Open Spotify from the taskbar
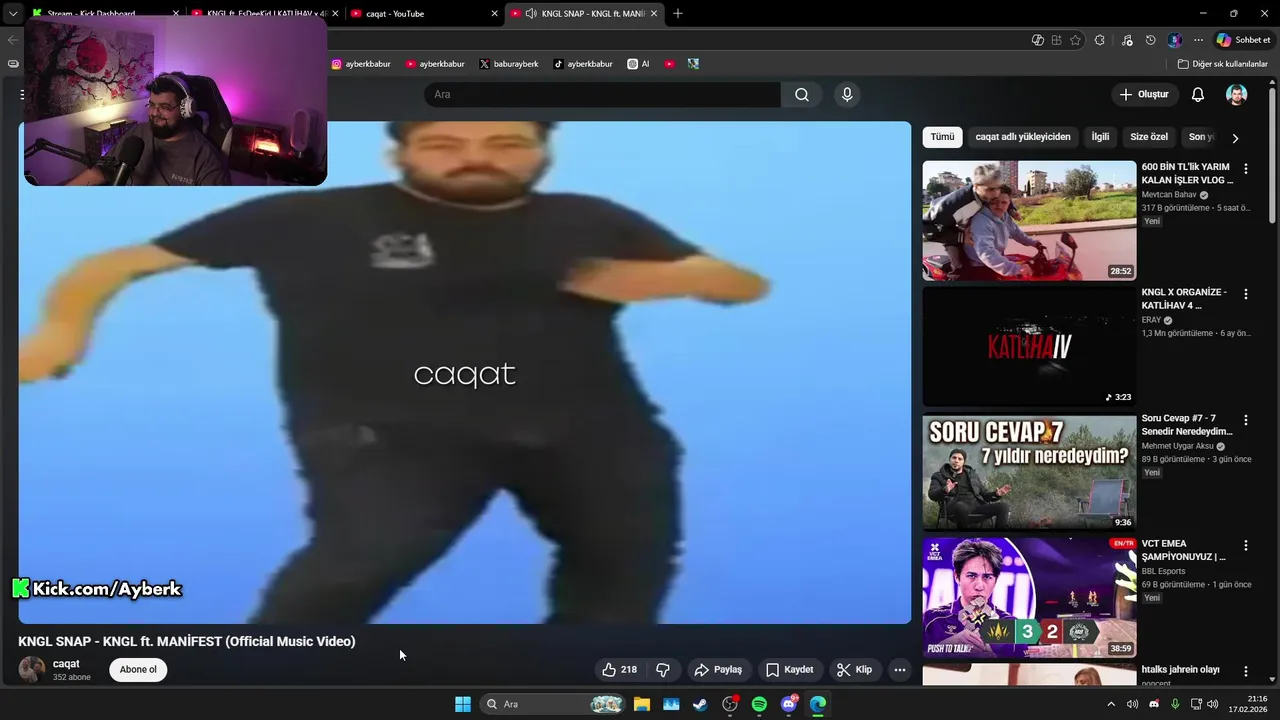 pos(759,704)
